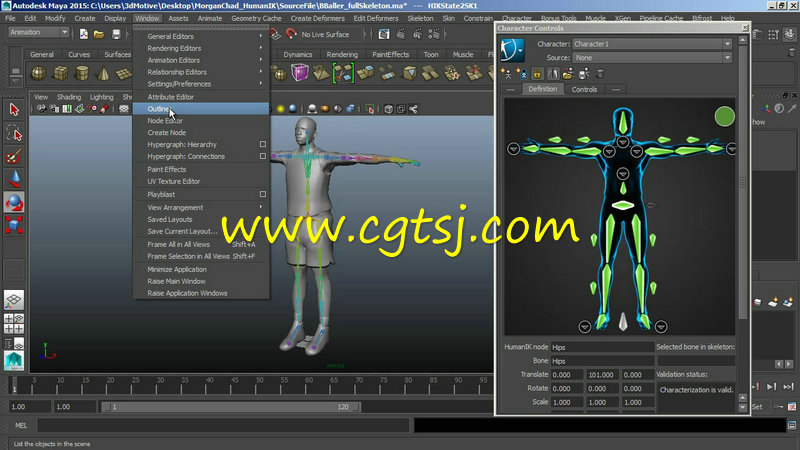
Task: Click the head bone on HumanIK figure
Action: point(622,122)
